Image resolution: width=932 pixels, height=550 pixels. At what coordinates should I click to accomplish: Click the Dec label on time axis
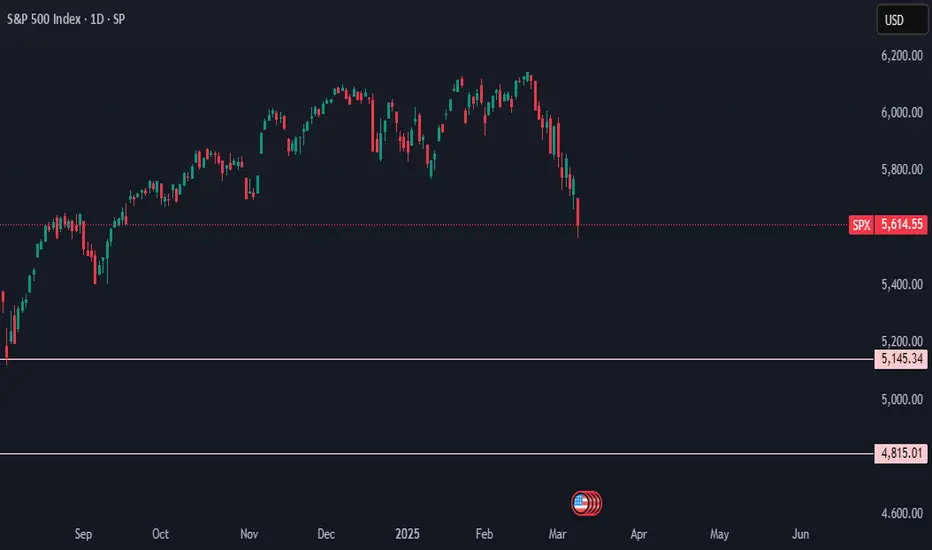(326, 534)
